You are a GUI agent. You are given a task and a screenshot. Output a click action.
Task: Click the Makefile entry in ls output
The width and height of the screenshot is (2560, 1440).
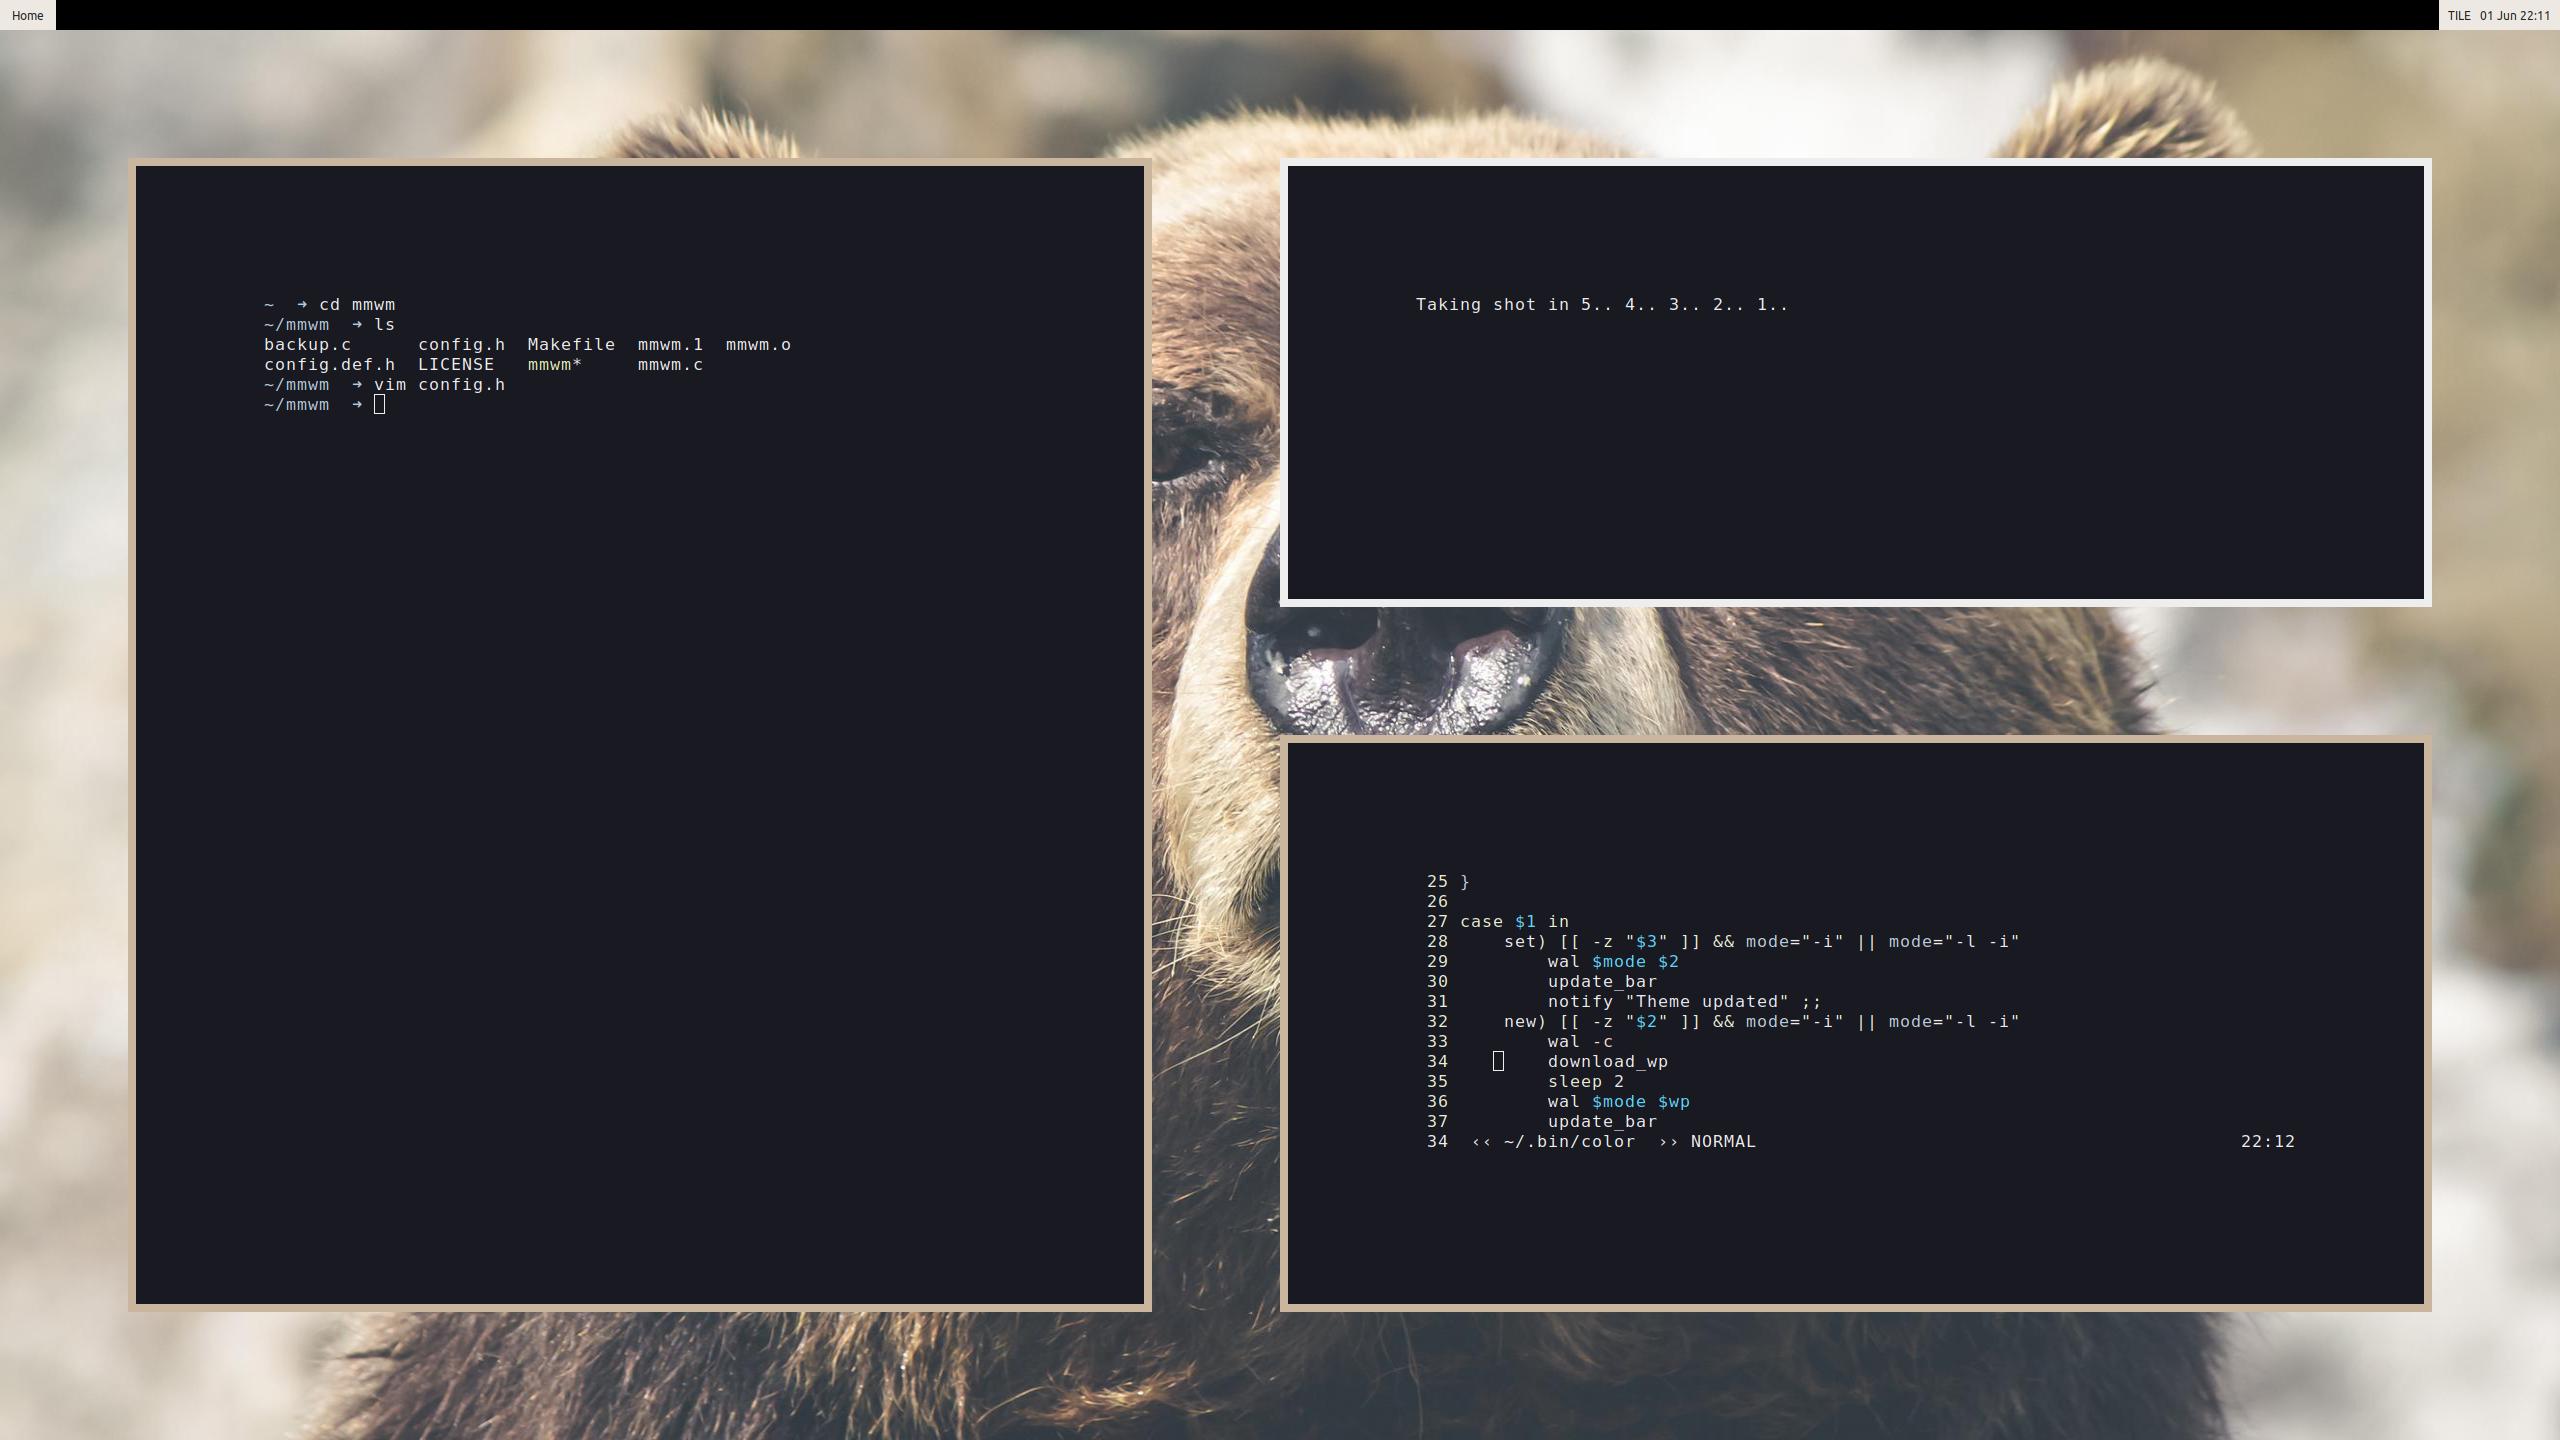[x=571, y=344]
